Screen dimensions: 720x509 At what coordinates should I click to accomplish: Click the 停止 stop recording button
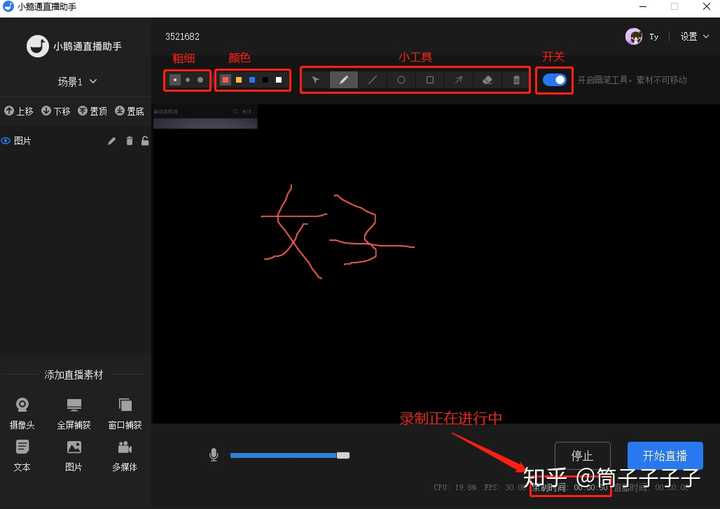582,456
